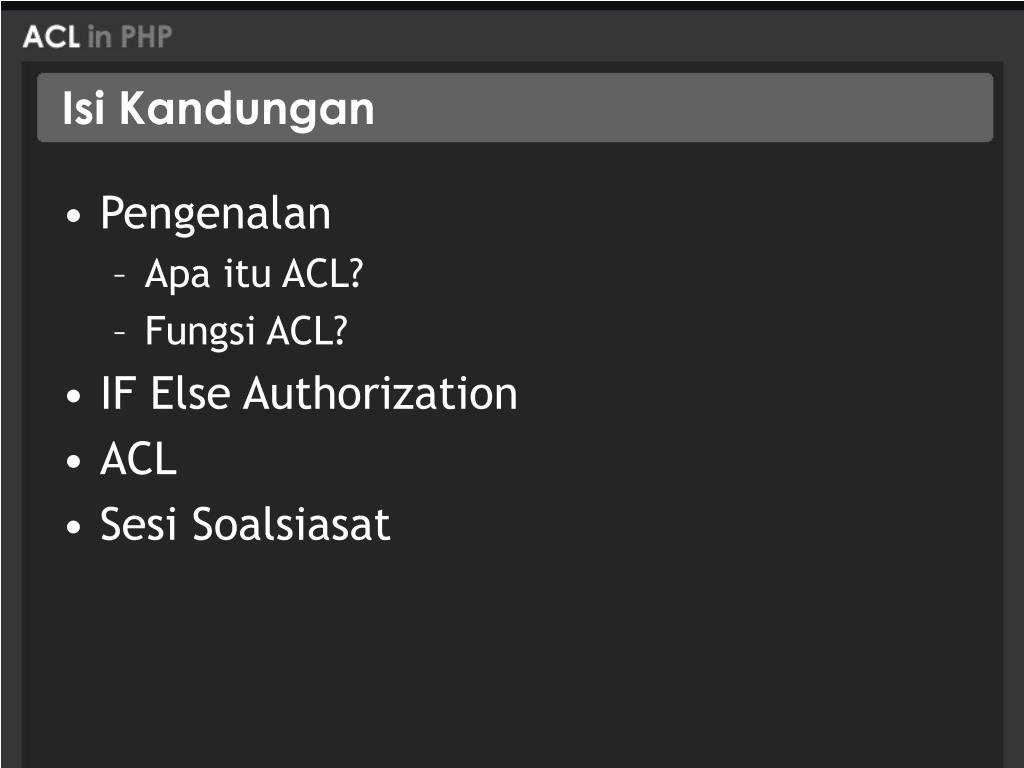Click the word "Authorization" in the list

(380, 394)
